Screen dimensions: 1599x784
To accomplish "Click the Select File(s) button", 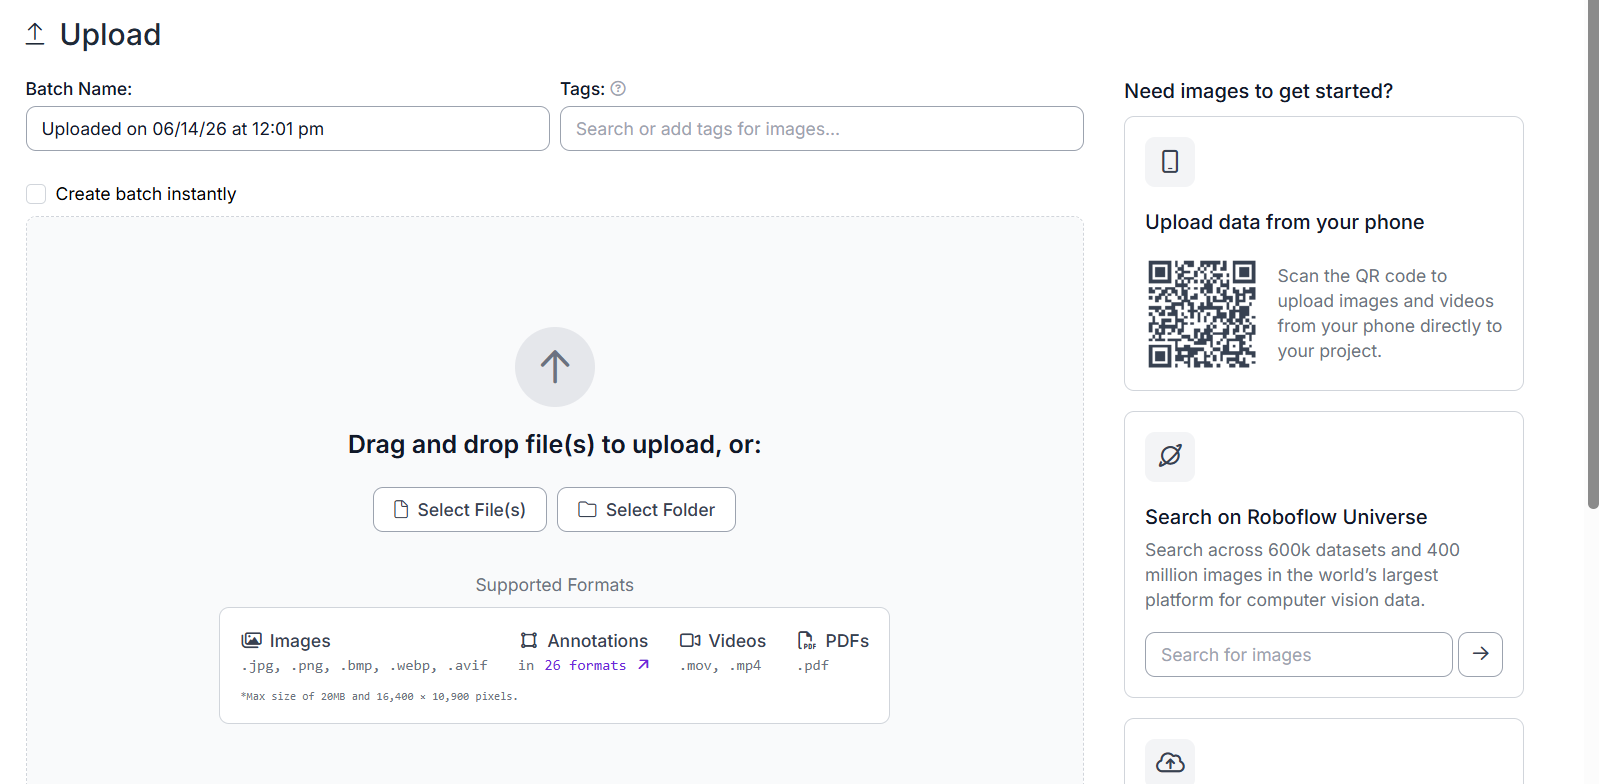I will coord(460,510).
